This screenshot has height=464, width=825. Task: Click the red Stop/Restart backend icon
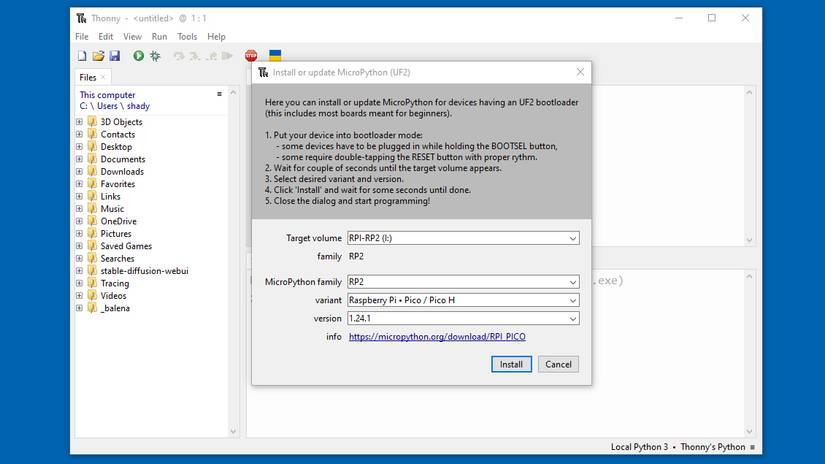point(251,55)
